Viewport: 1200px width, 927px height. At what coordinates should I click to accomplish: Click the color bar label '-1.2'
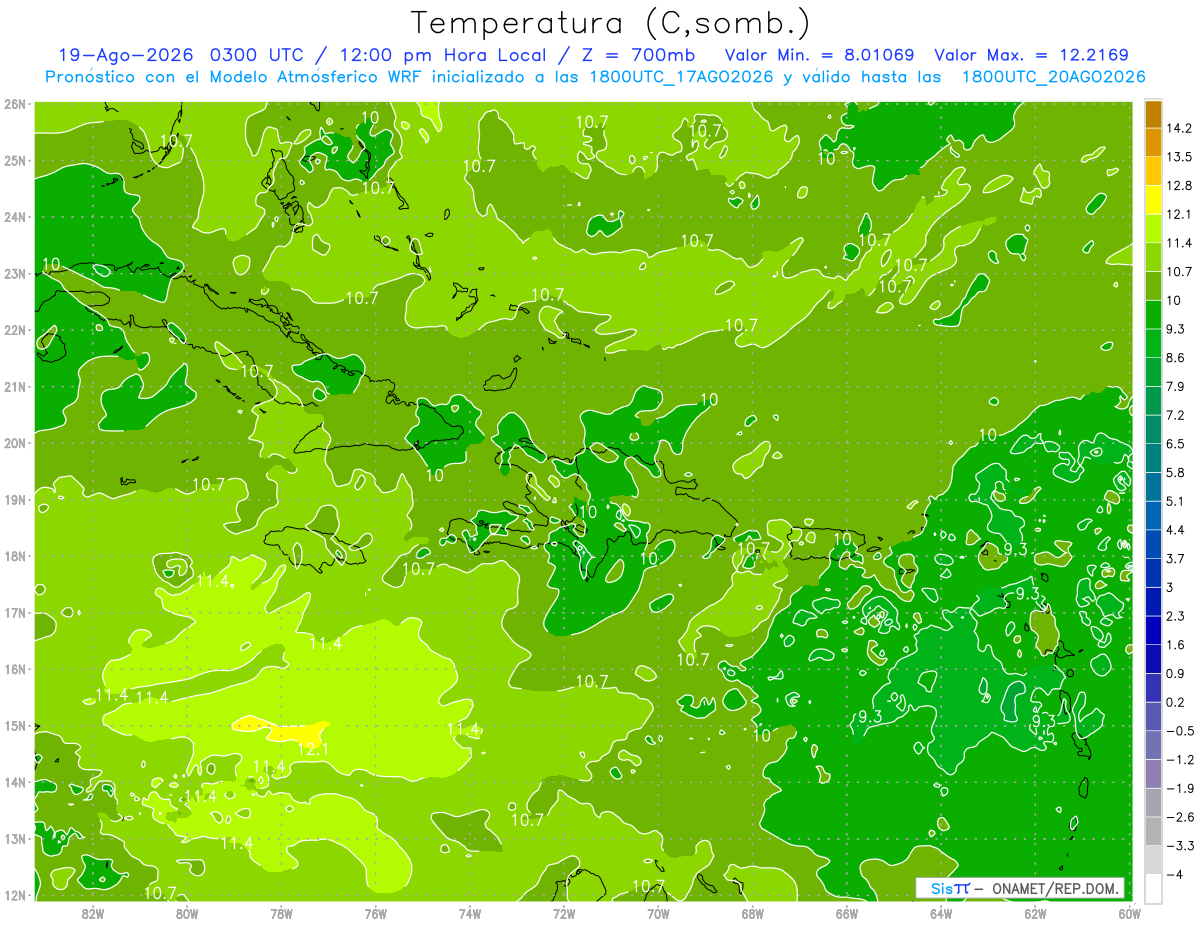[x=1179, y=759]
